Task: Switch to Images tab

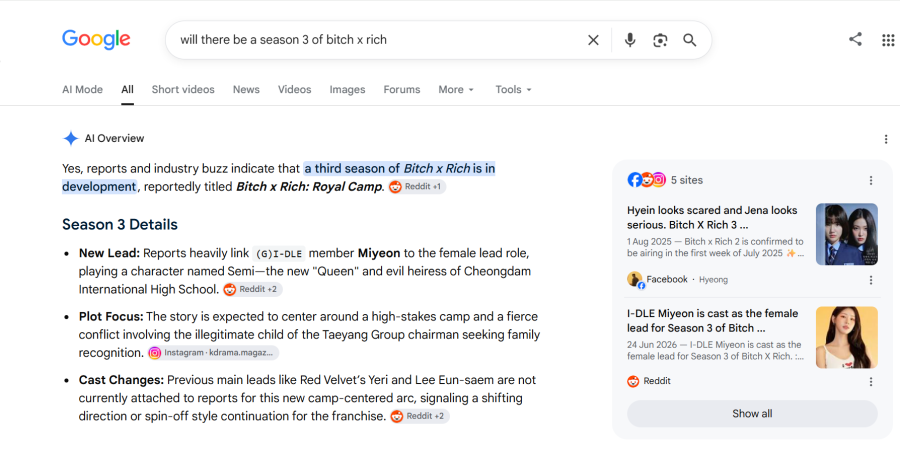Action: click(347, 90)
